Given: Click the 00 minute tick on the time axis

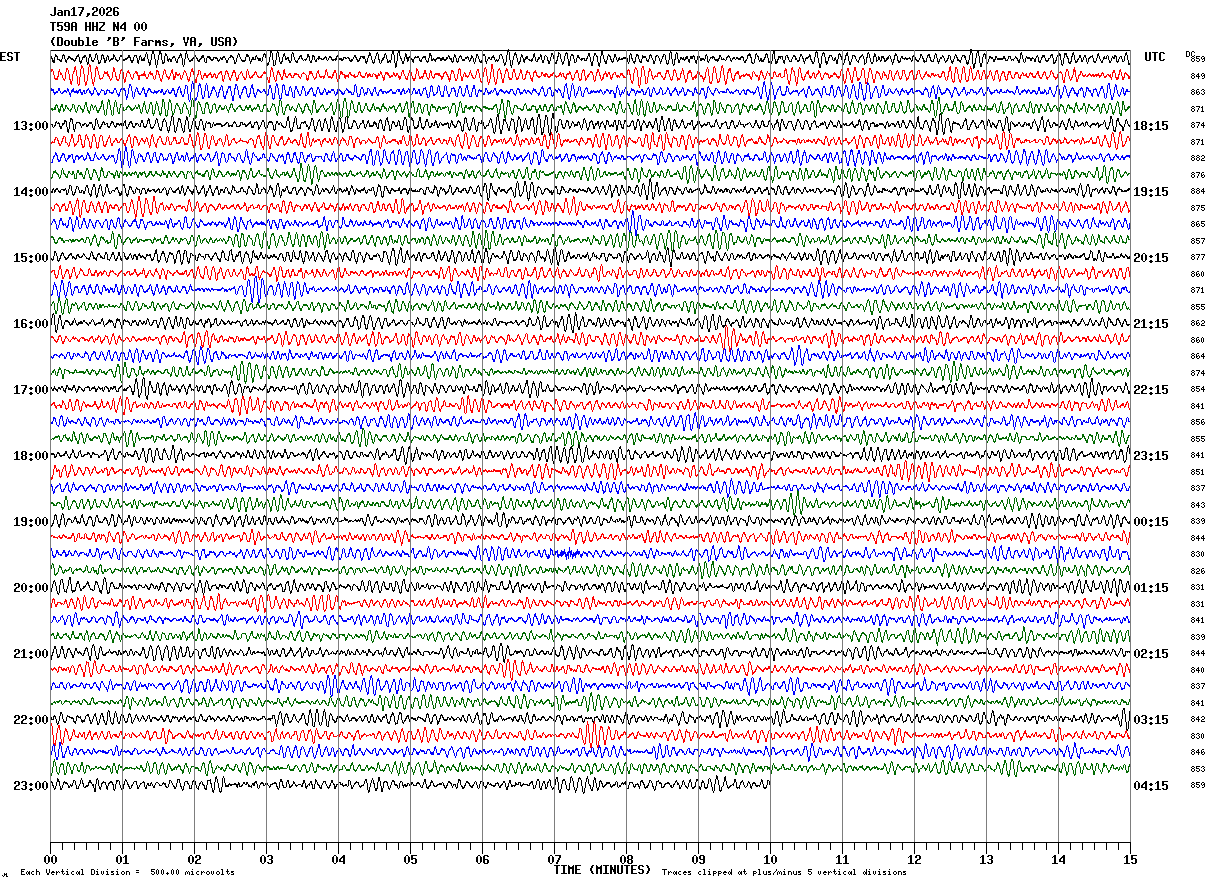Looking at the screenshot, I should coord(50,859).
